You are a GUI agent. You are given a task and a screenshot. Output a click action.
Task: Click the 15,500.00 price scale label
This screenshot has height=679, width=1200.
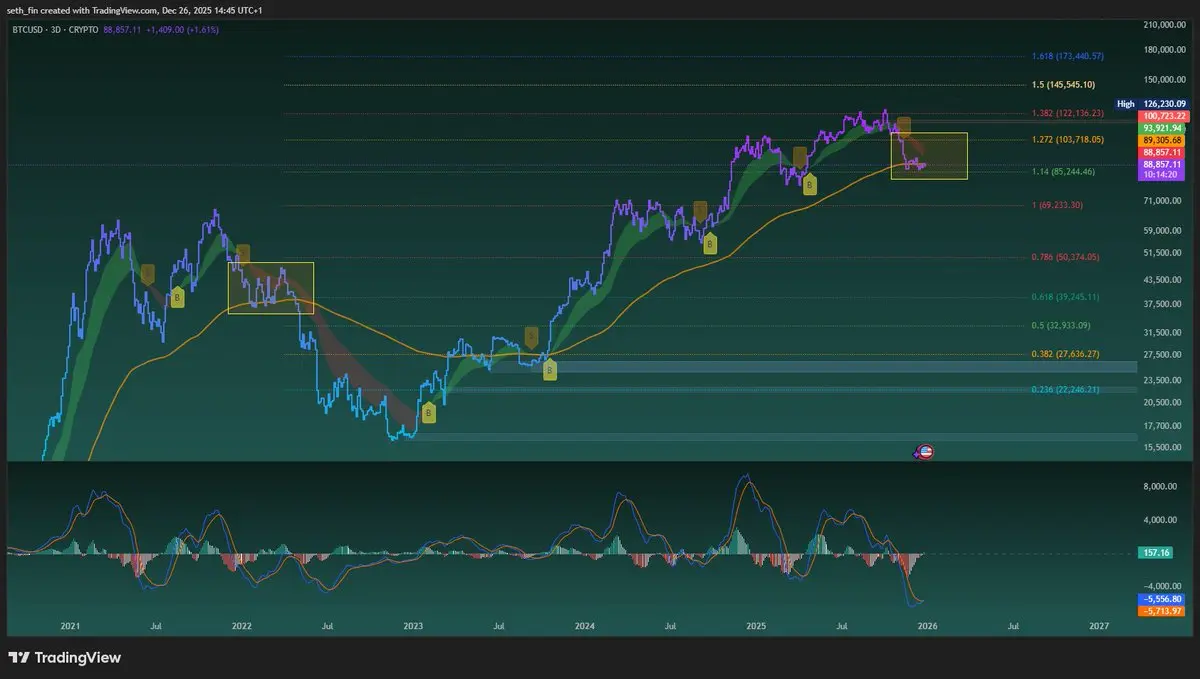(x=1164, y=447)
